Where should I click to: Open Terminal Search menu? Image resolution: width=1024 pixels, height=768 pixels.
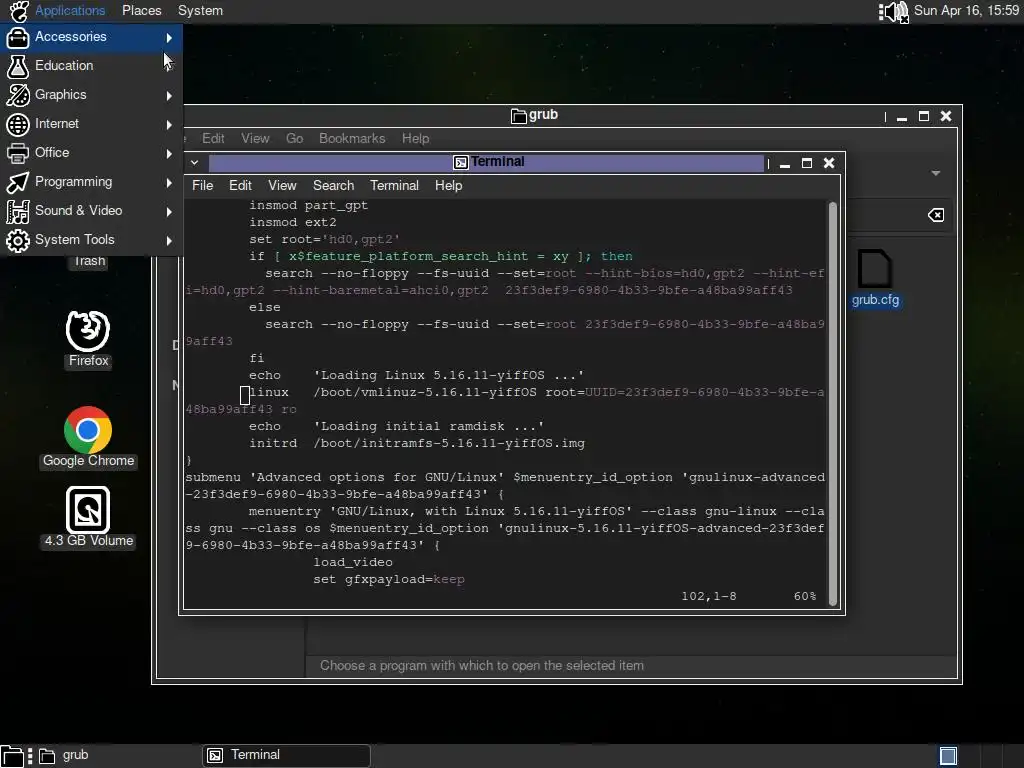pyautogui.click(x=333, y=185)
